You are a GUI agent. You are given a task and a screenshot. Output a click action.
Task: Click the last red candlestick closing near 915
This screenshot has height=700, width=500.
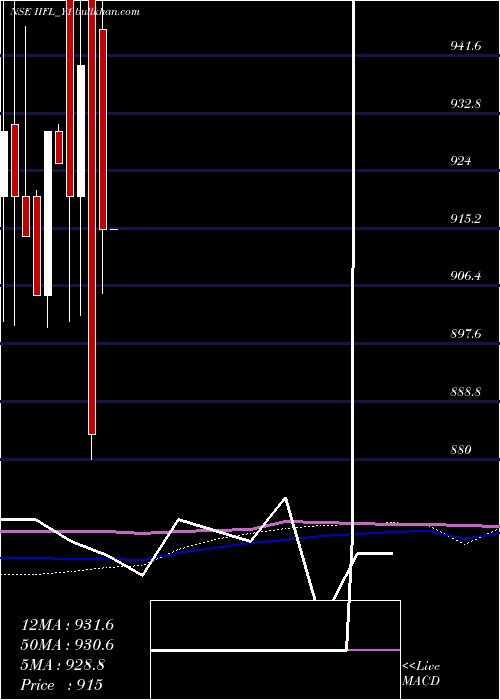pos(103,129)
